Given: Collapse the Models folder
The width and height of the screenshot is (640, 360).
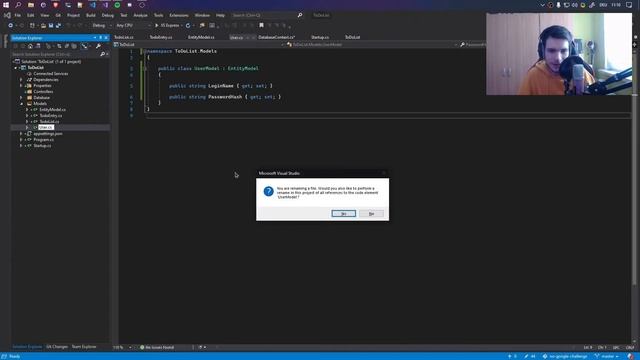Looking at the screenshot, I should (21, 104).
